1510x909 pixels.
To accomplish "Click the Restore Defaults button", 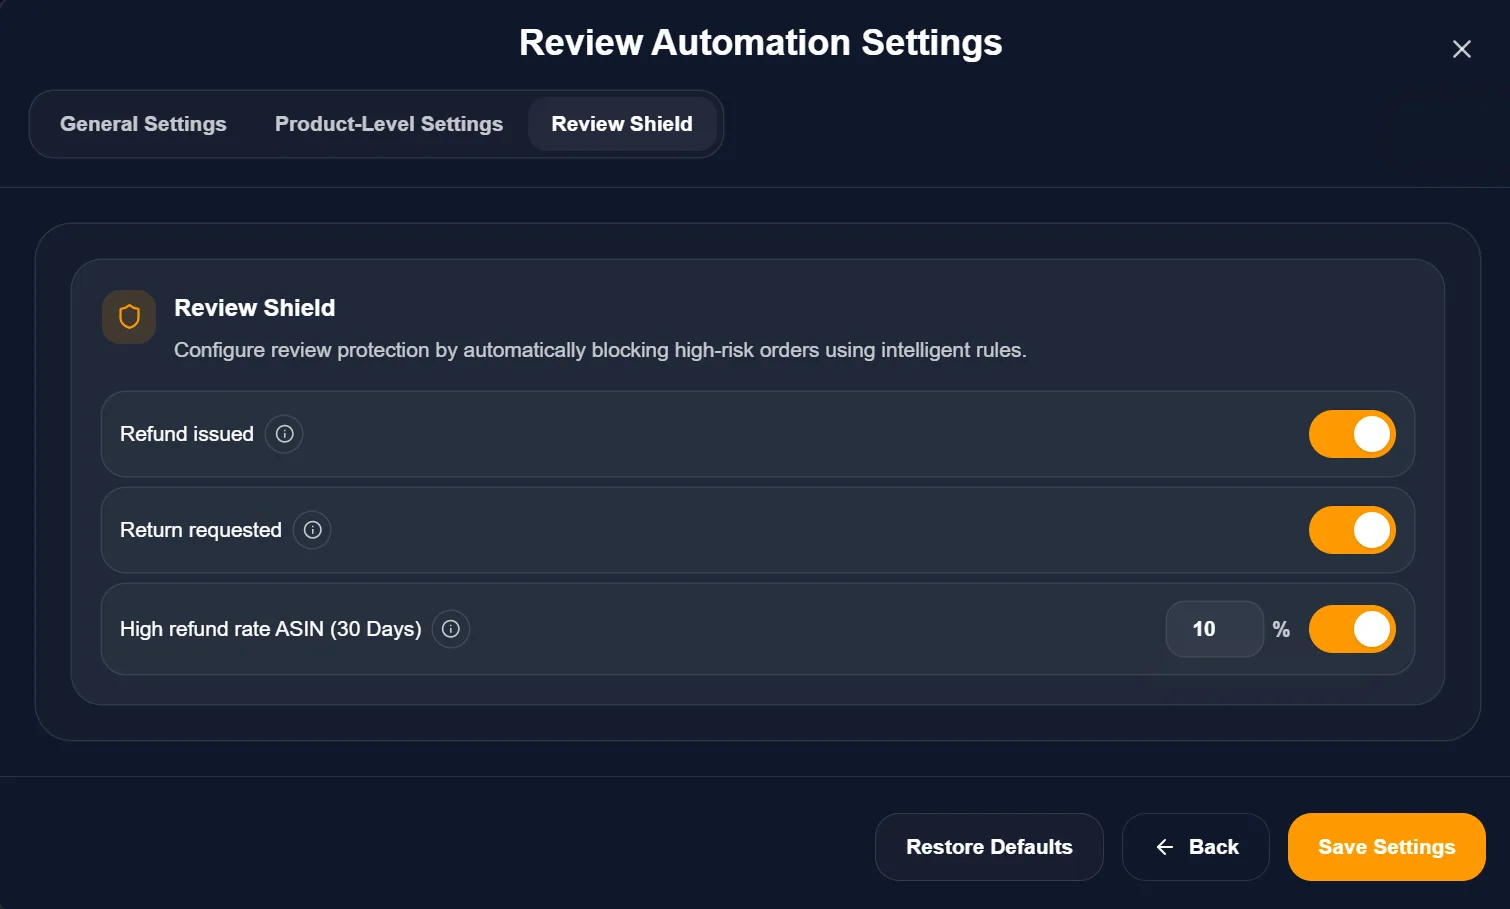I will coord(989,847).
